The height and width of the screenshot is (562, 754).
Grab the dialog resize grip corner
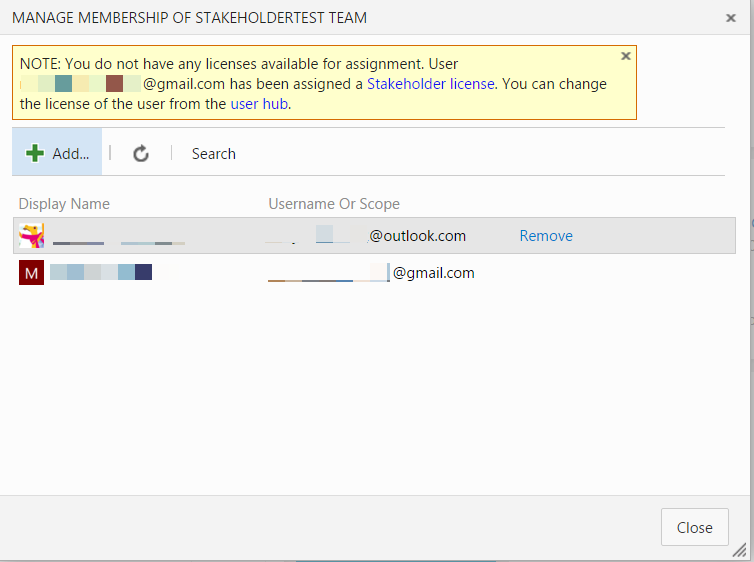click(739, 550)
